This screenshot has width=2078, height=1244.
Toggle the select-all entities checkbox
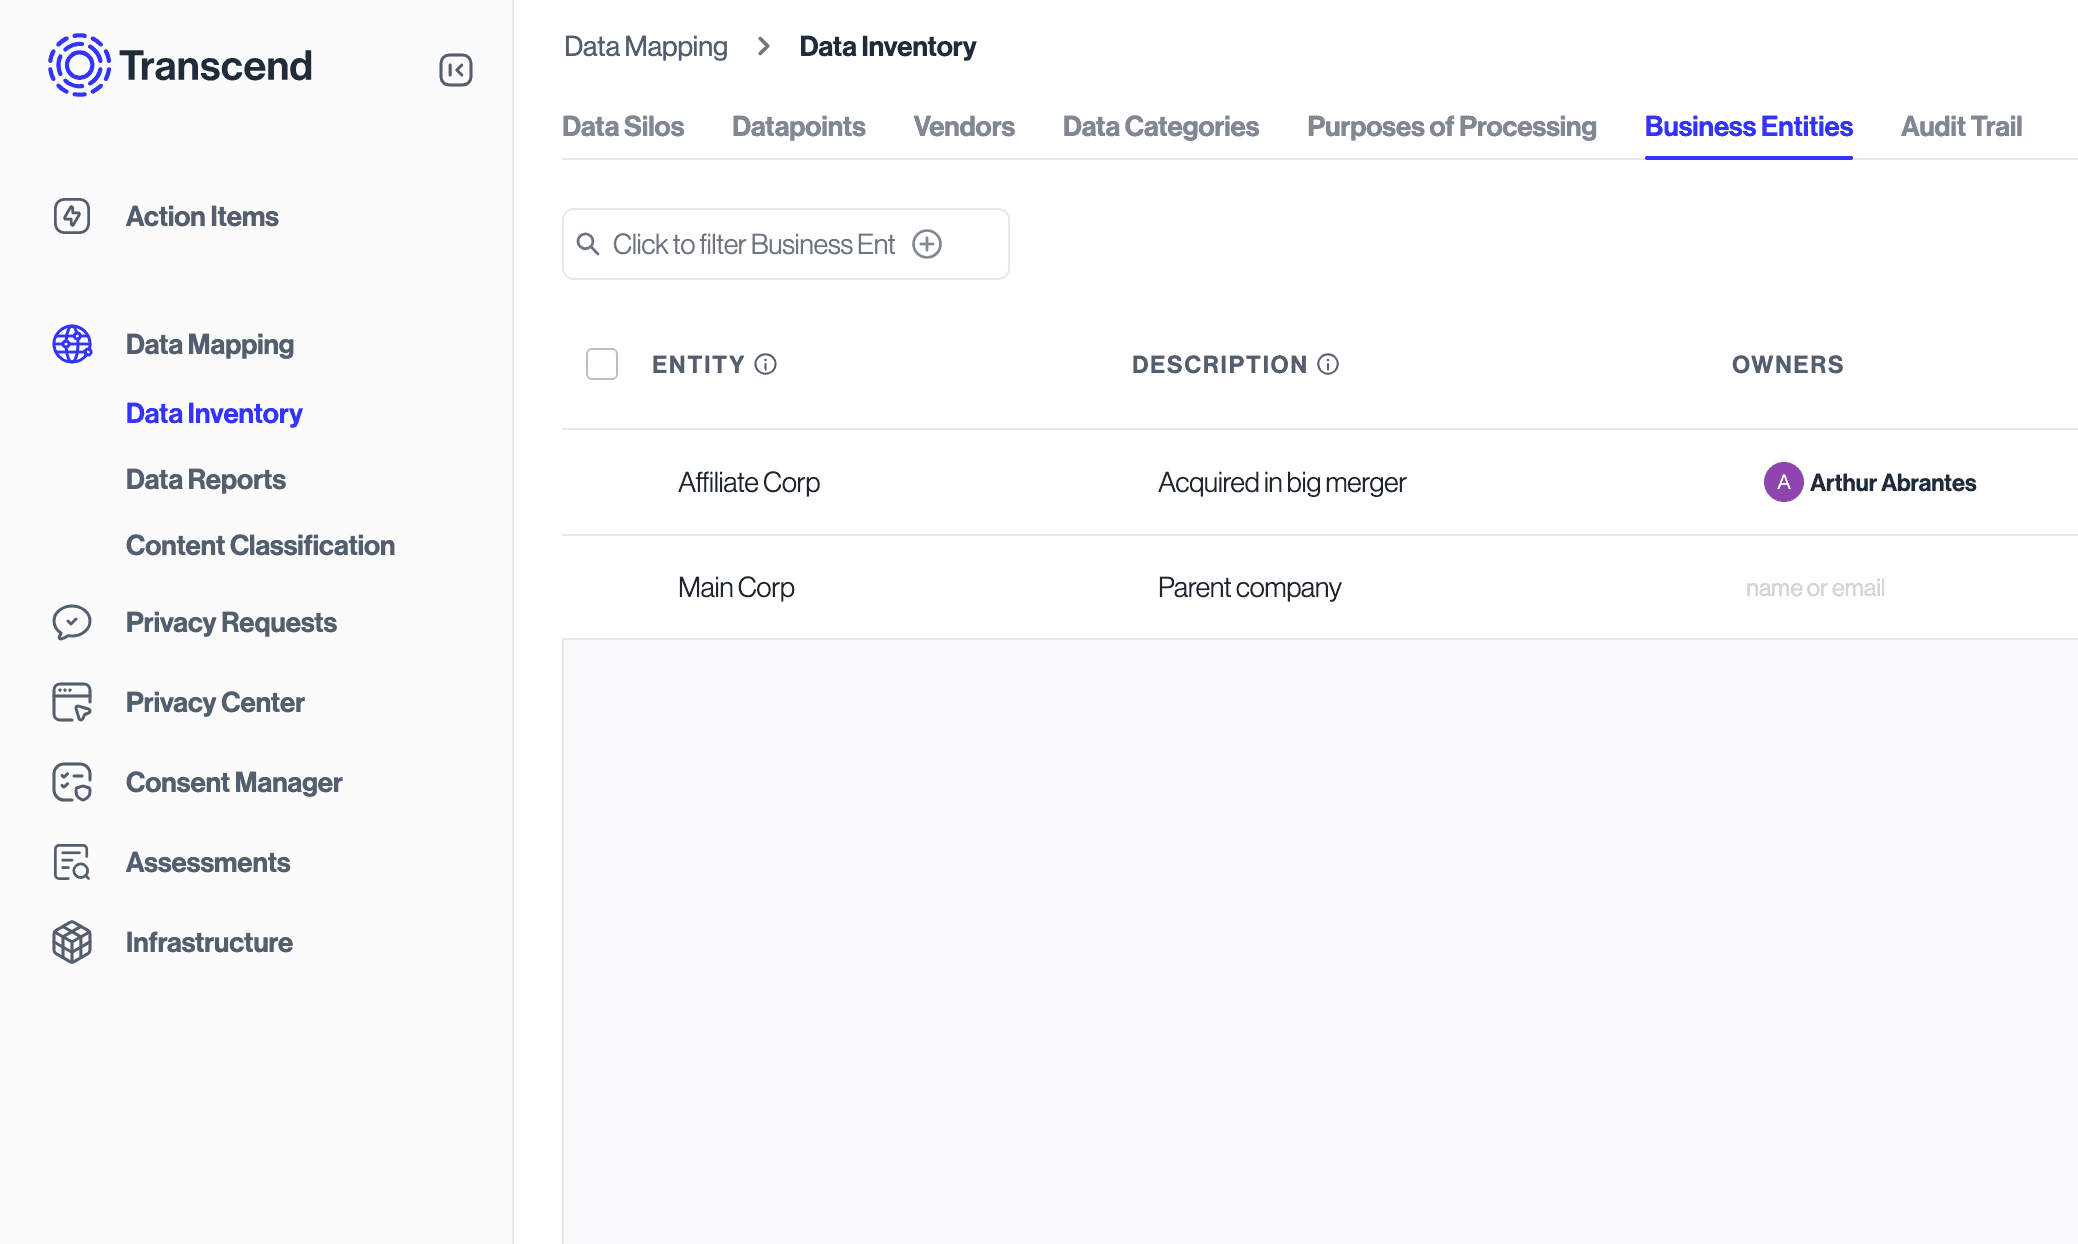pos(602,364)
